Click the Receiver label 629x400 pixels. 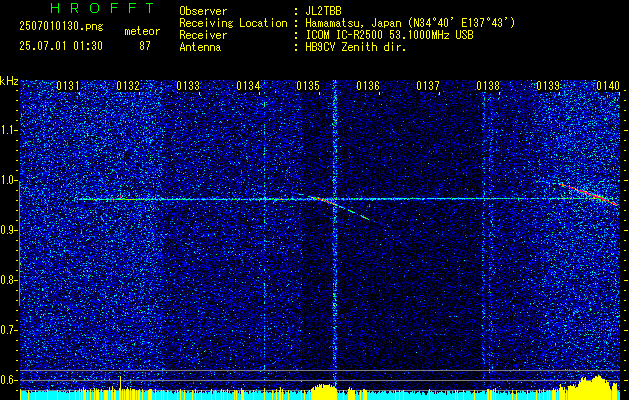(203, 35)
